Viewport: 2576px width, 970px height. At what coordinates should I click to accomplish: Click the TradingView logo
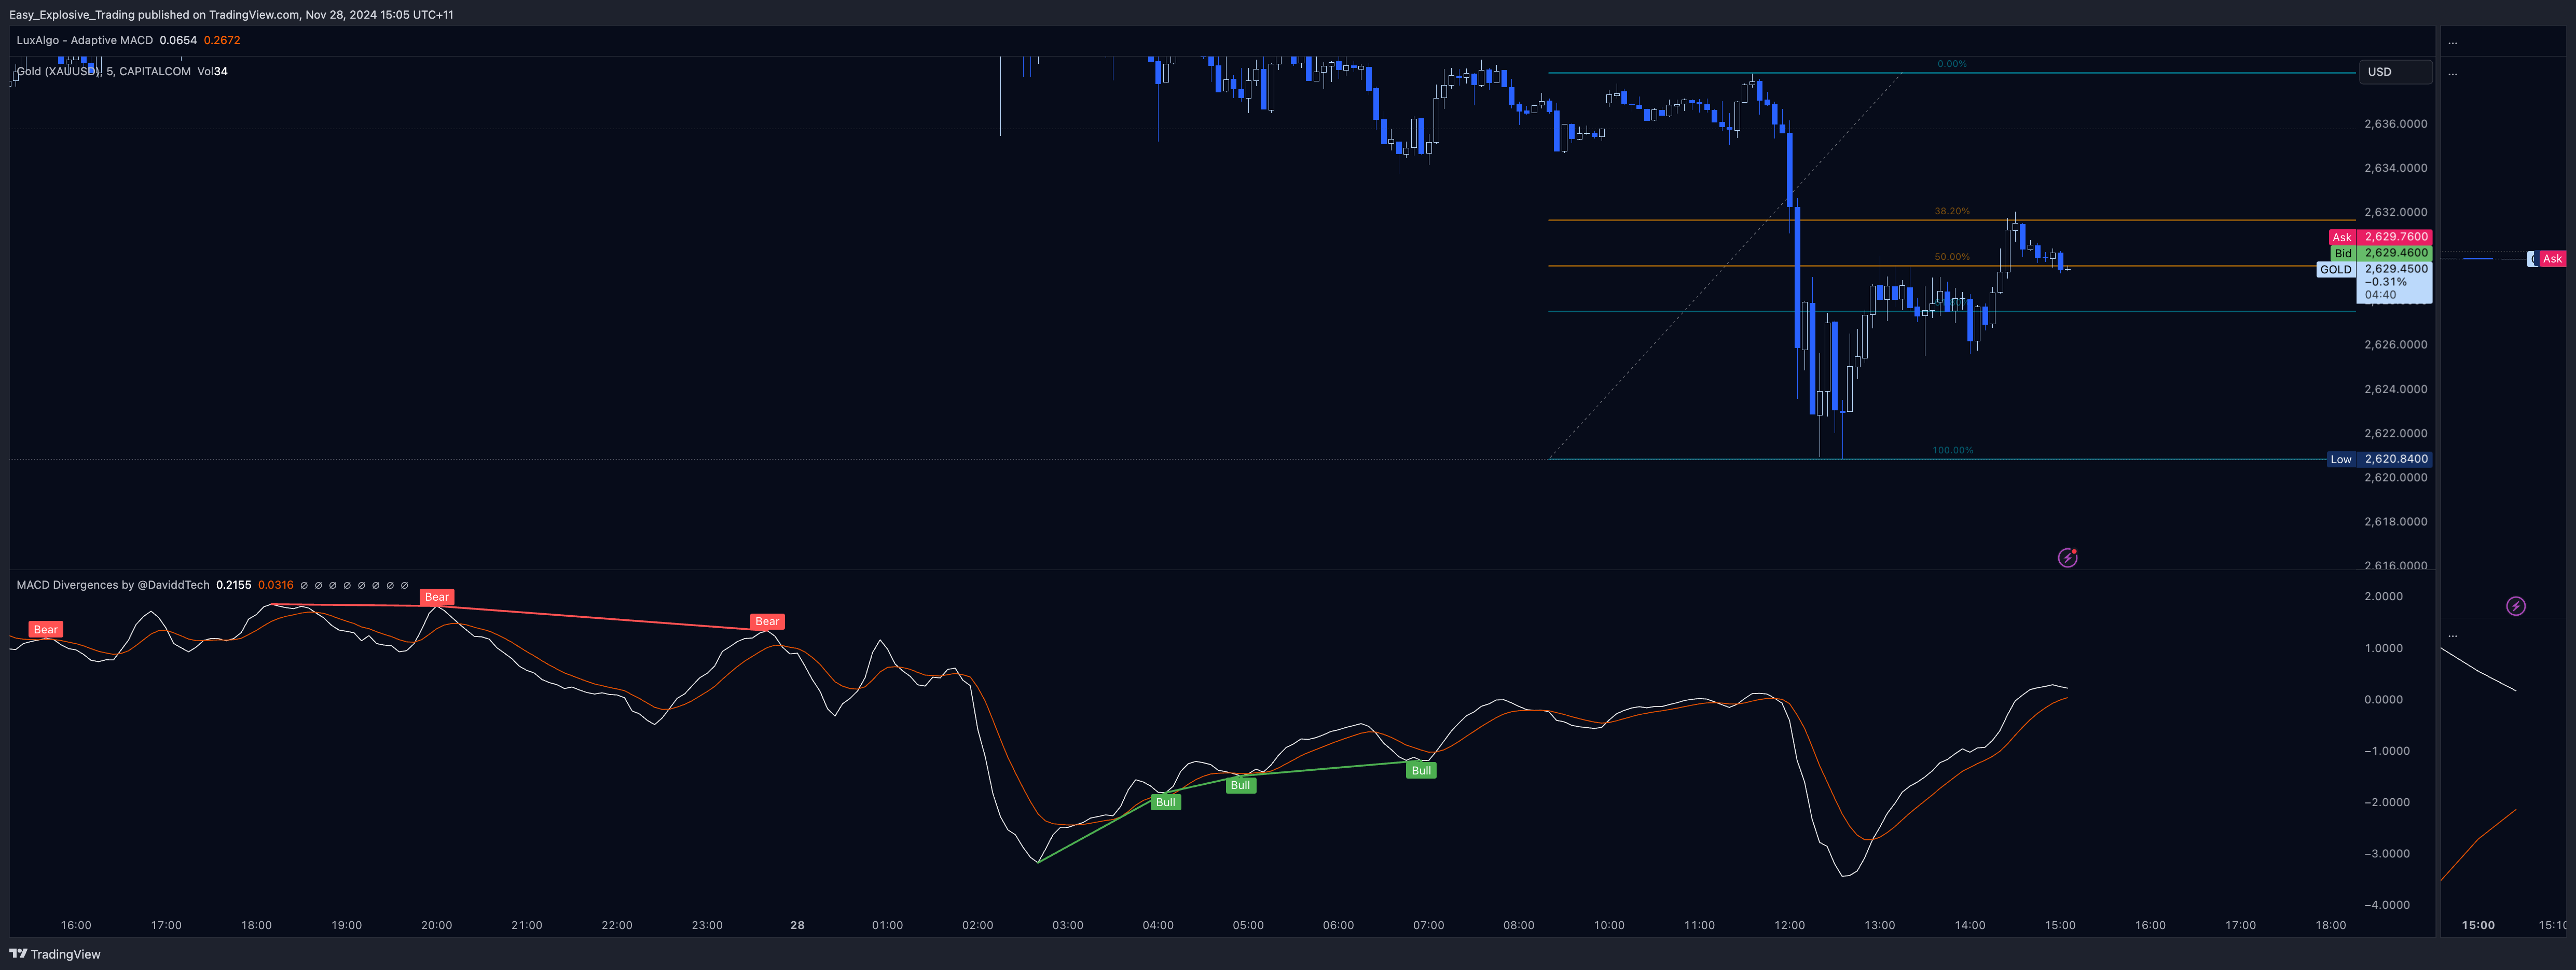pos(55,954)
